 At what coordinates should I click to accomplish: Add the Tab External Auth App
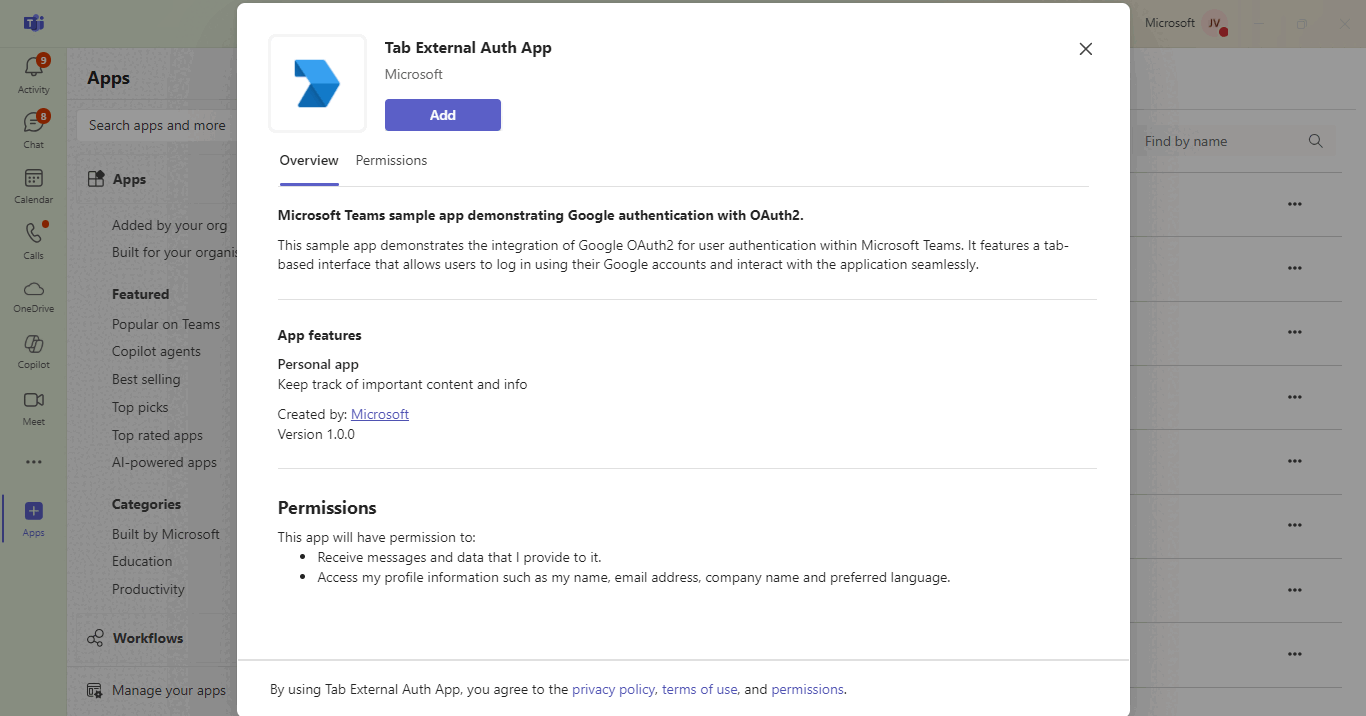(x=442, y=114)
